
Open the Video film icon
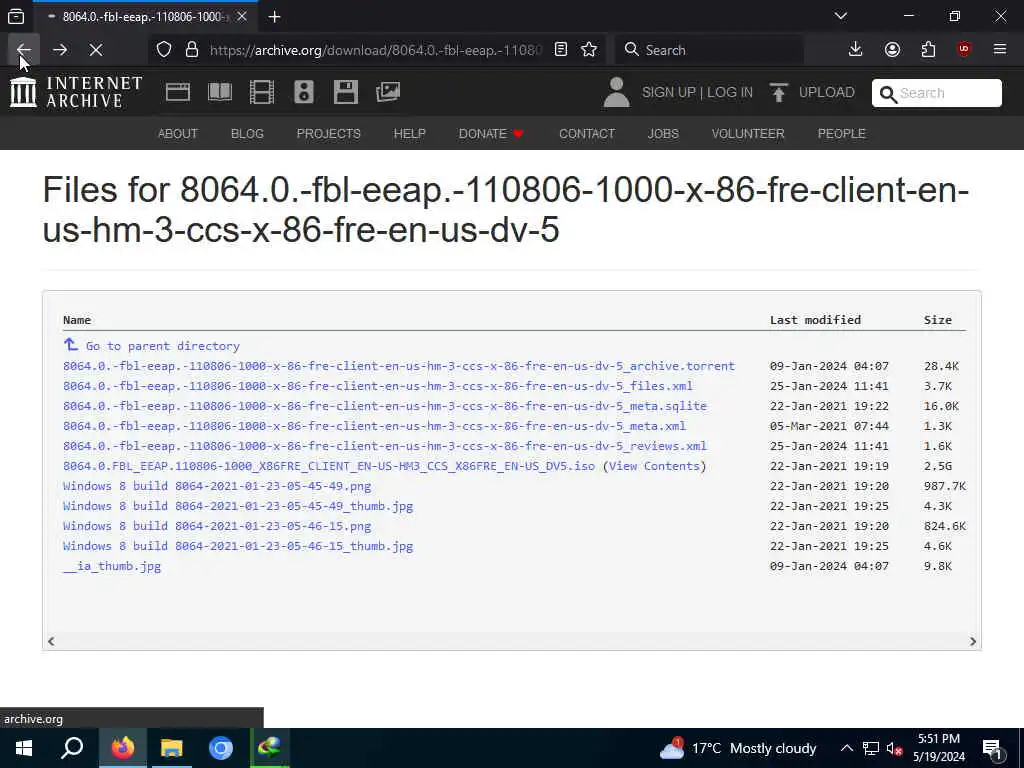click(262, 92)
